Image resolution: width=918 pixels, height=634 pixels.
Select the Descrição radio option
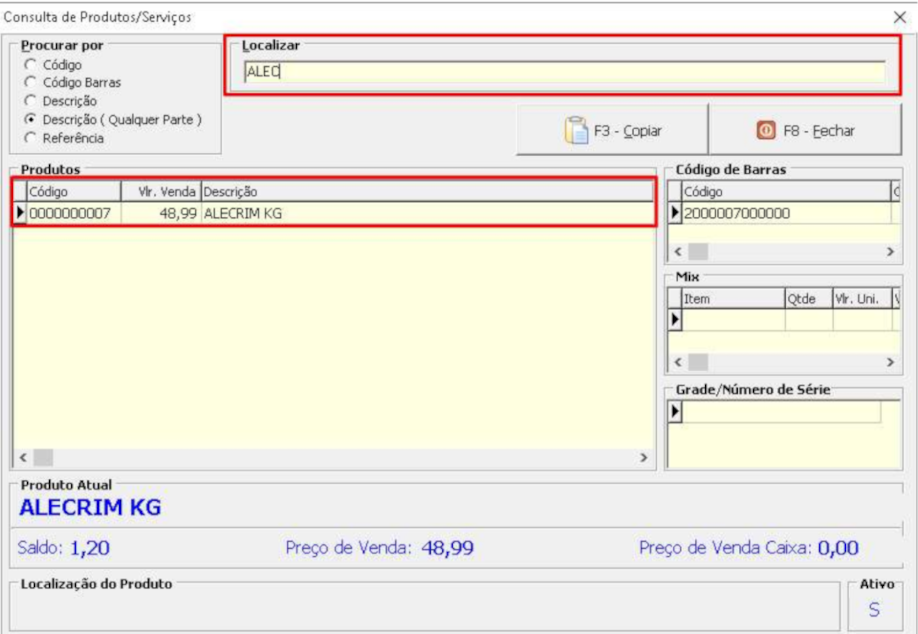tap(30, 101)
